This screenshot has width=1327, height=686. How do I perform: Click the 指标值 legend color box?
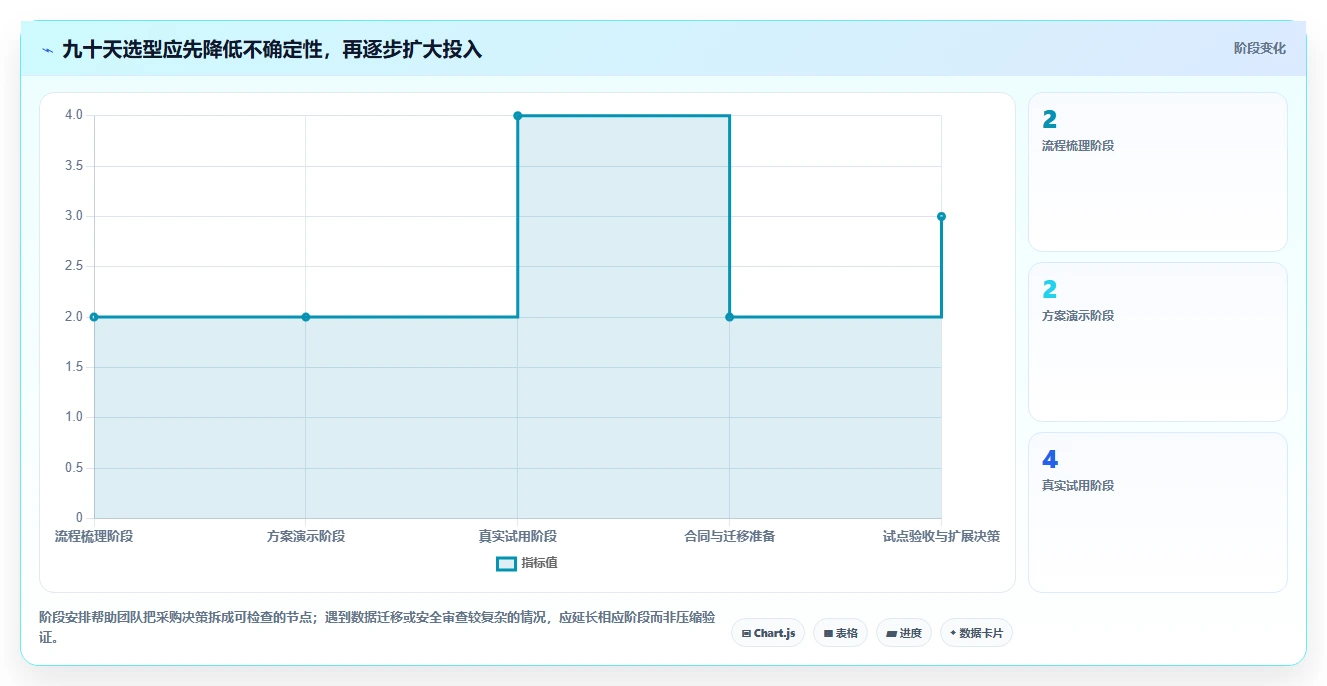506,563
